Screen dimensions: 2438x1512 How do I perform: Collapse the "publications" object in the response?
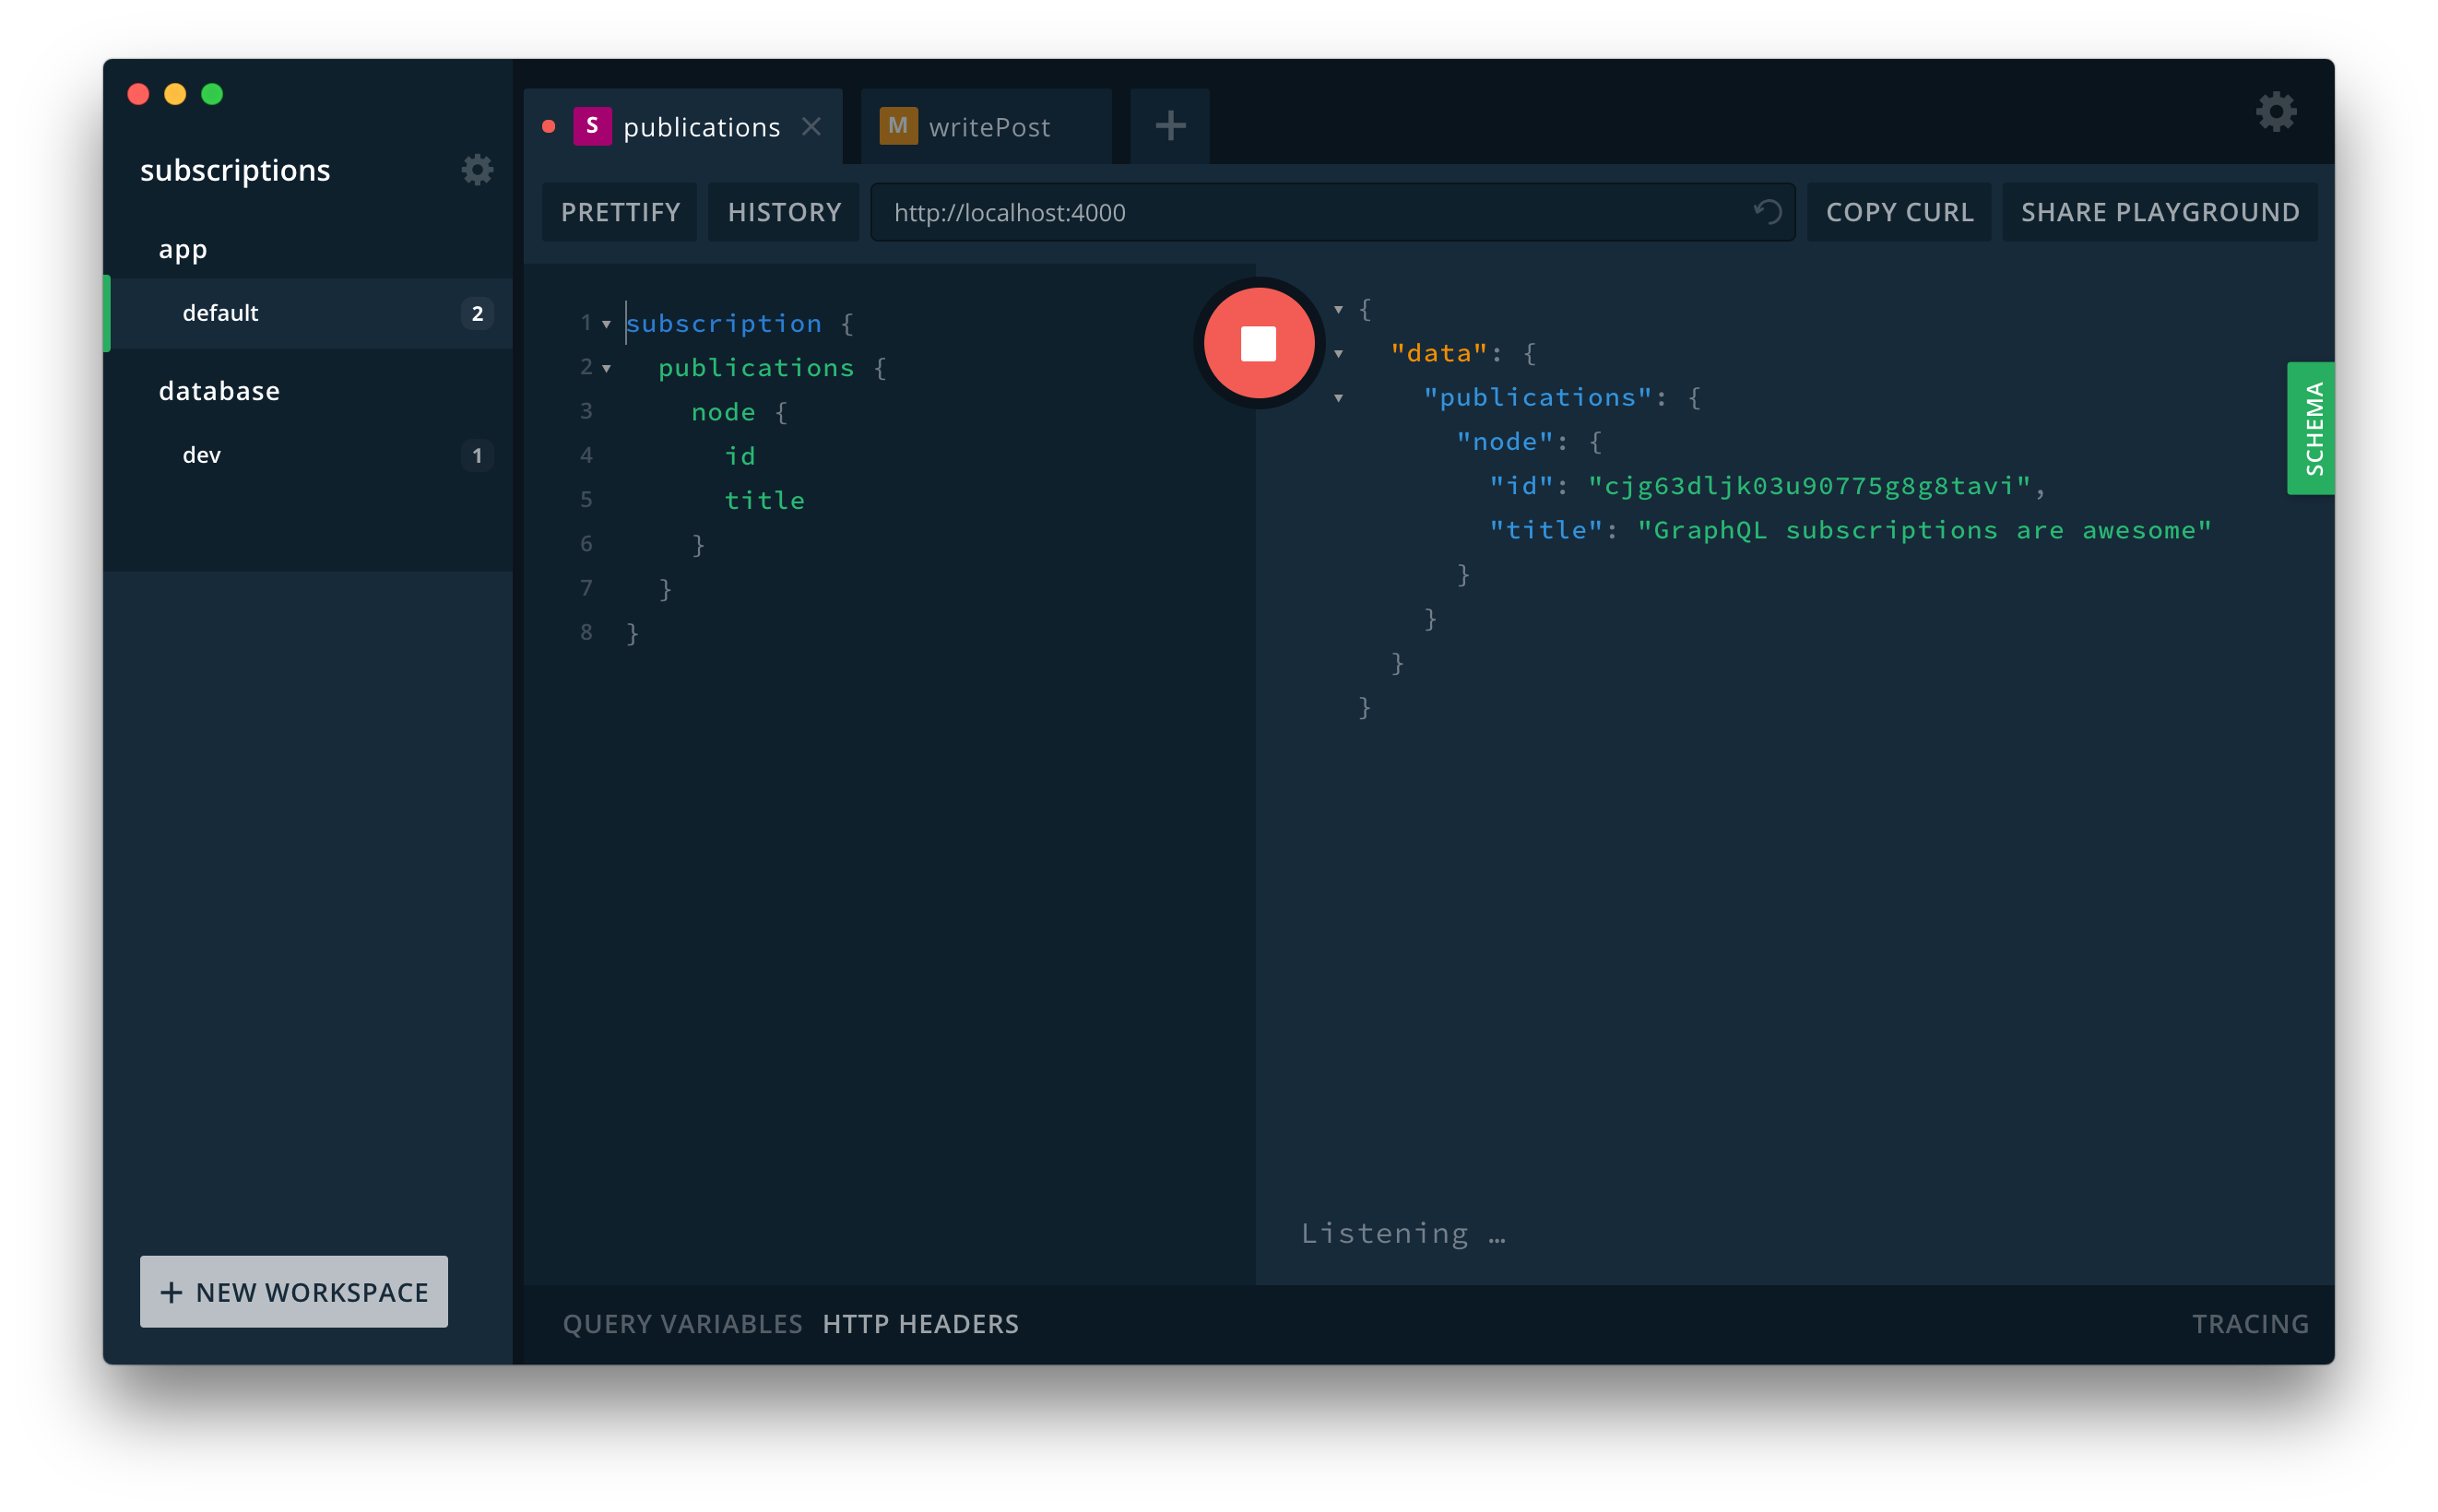pos(1338,398)
